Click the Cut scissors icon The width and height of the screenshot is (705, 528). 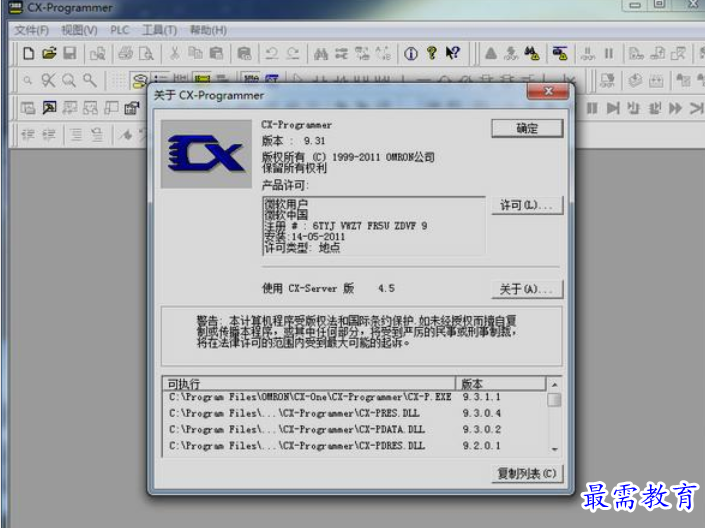pos(174,54)
